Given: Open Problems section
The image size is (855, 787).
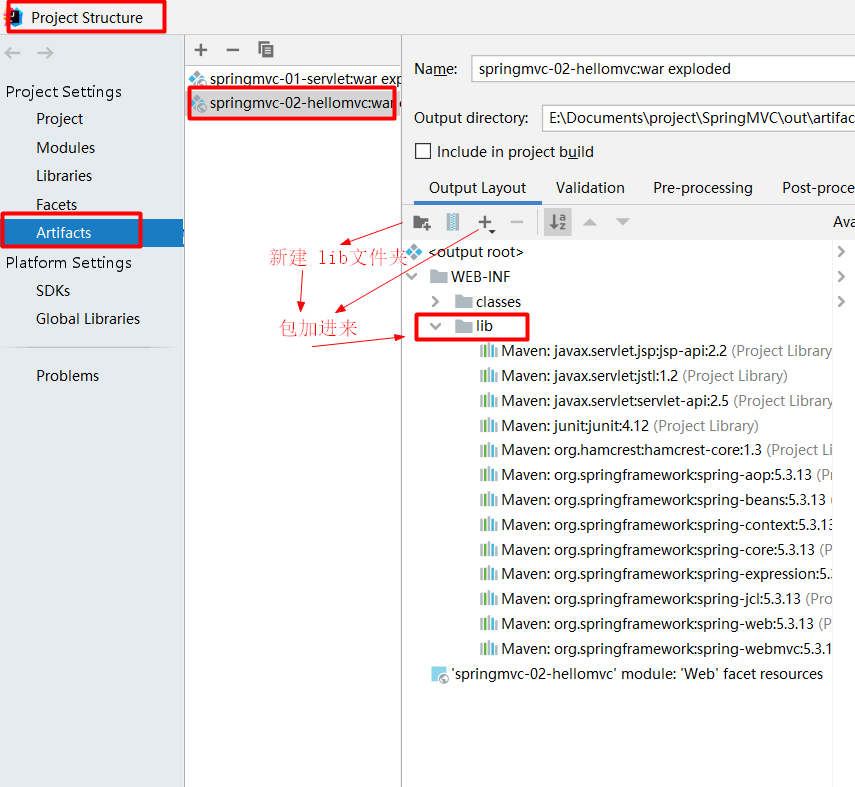Looking at the screenshot, I should [x=68, y=376].
